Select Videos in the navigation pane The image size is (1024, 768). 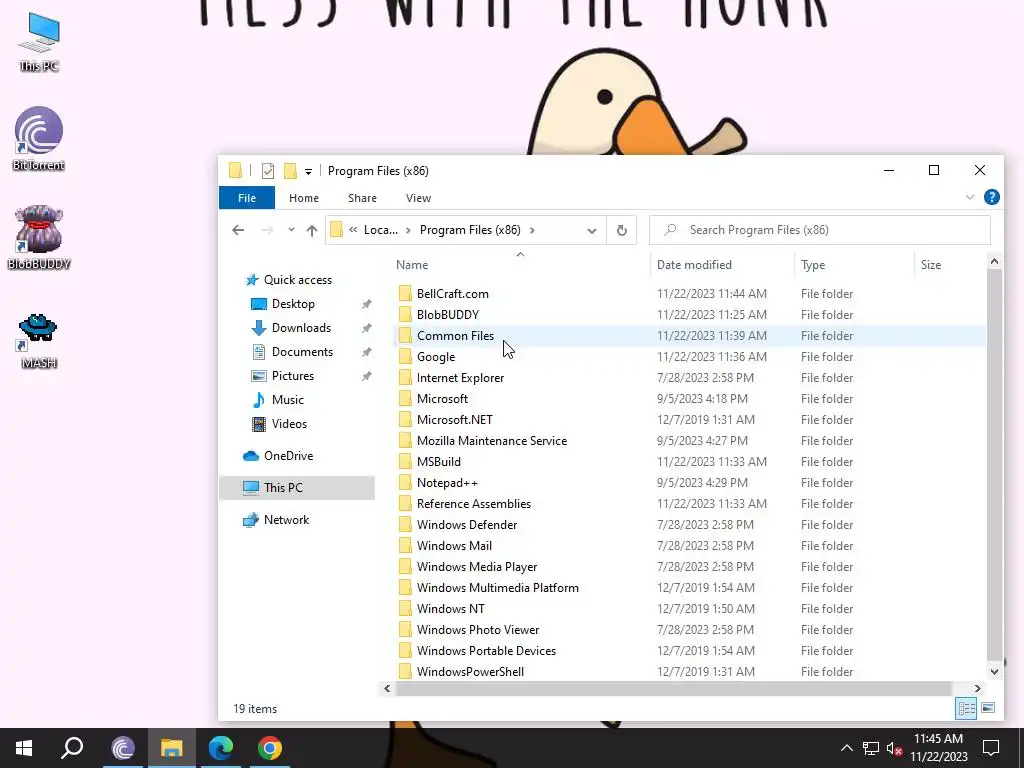click(289, 424)
